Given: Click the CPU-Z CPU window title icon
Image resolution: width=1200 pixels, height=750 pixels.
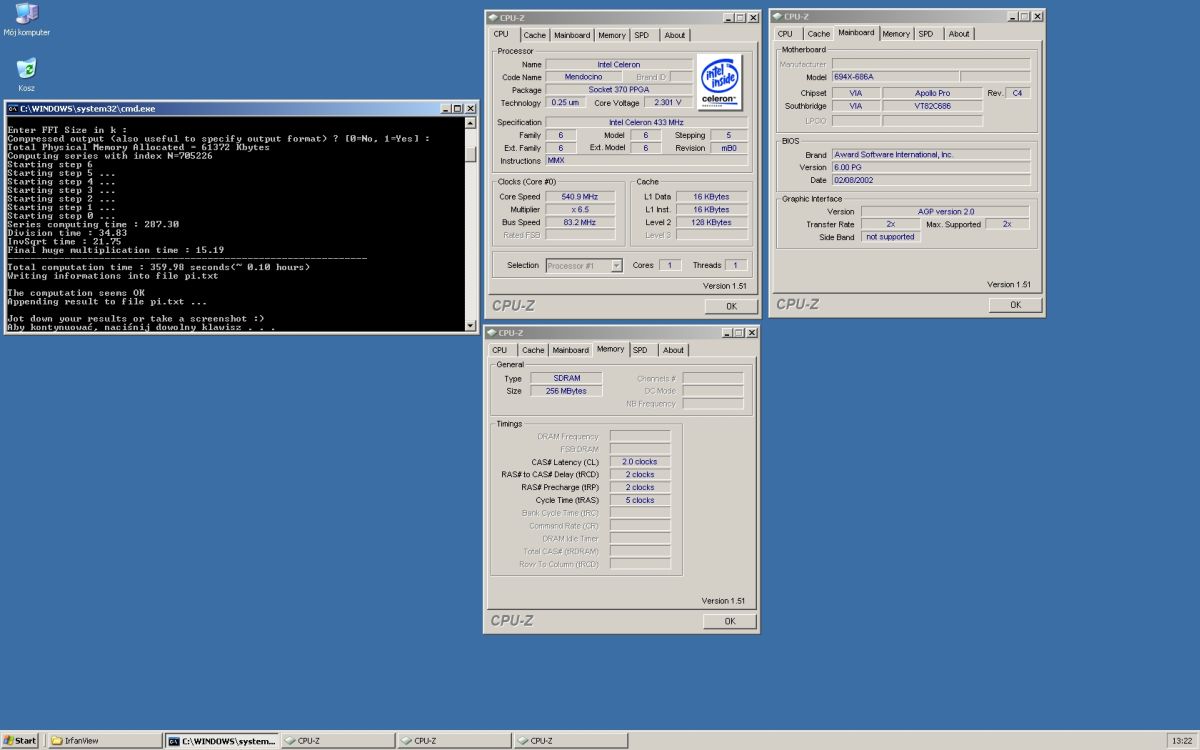Looking at the screenshot, I should (493, 17).
